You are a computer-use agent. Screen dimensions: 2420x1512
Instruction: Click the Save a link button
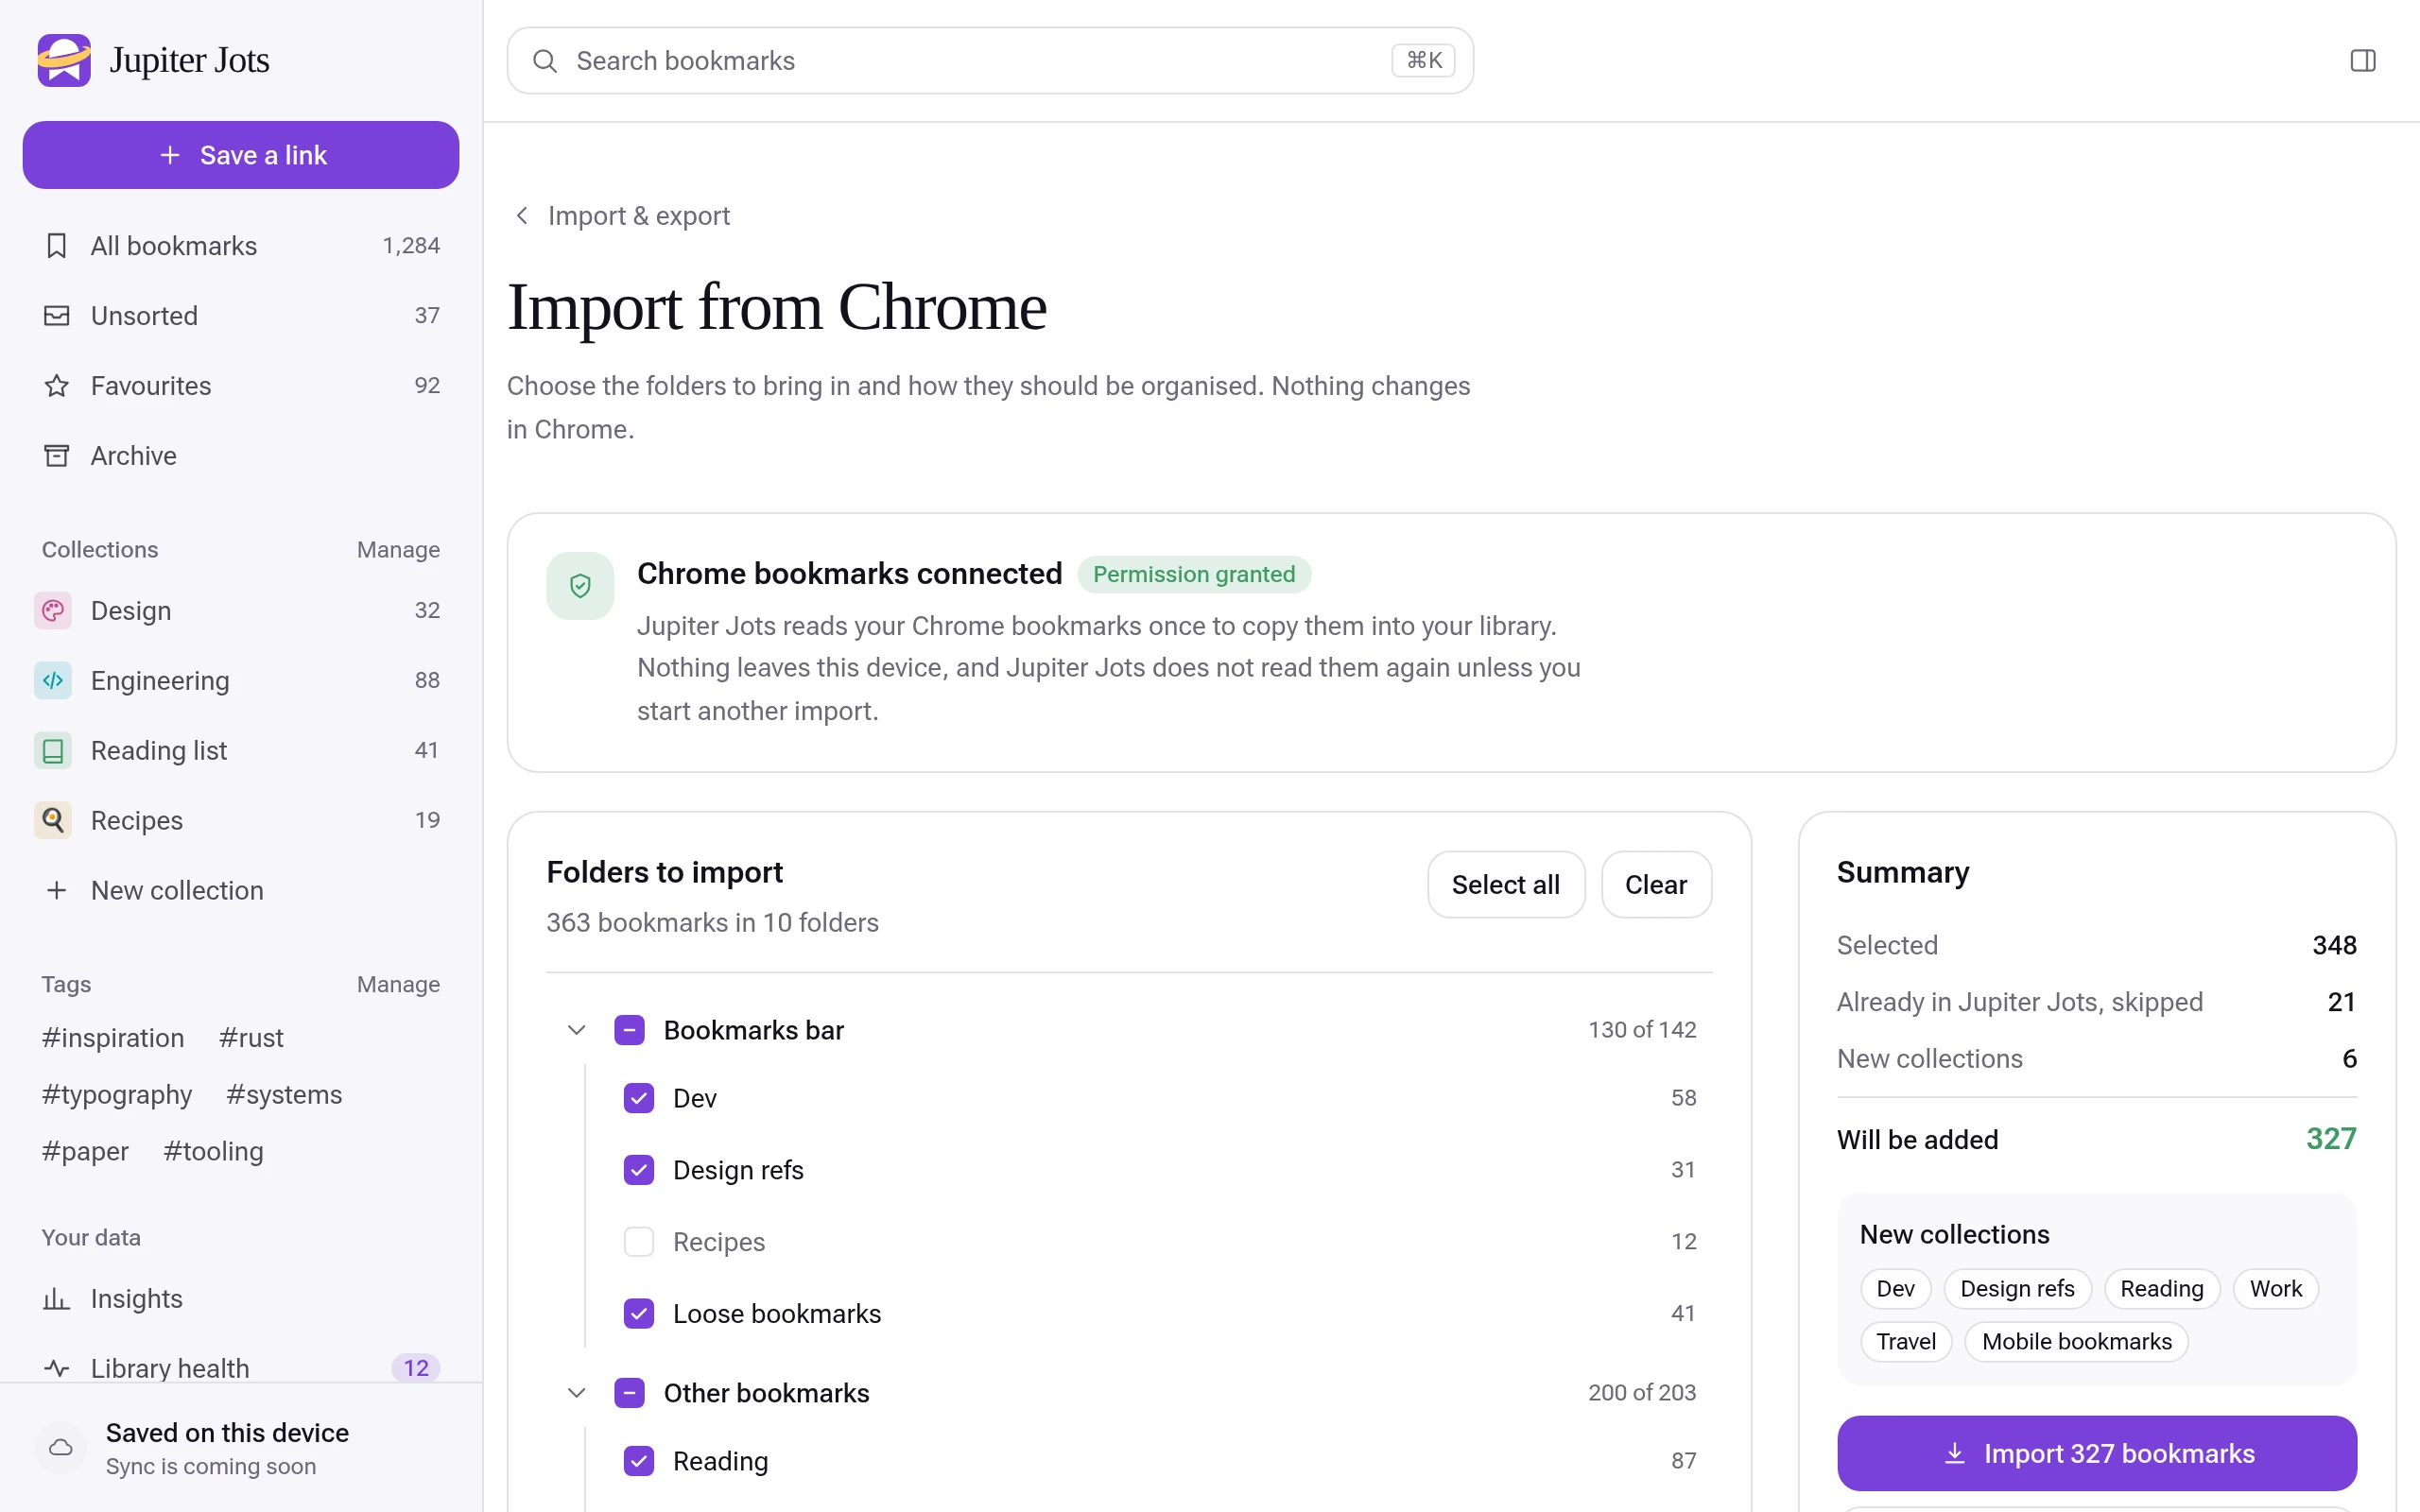pos(241,155)
